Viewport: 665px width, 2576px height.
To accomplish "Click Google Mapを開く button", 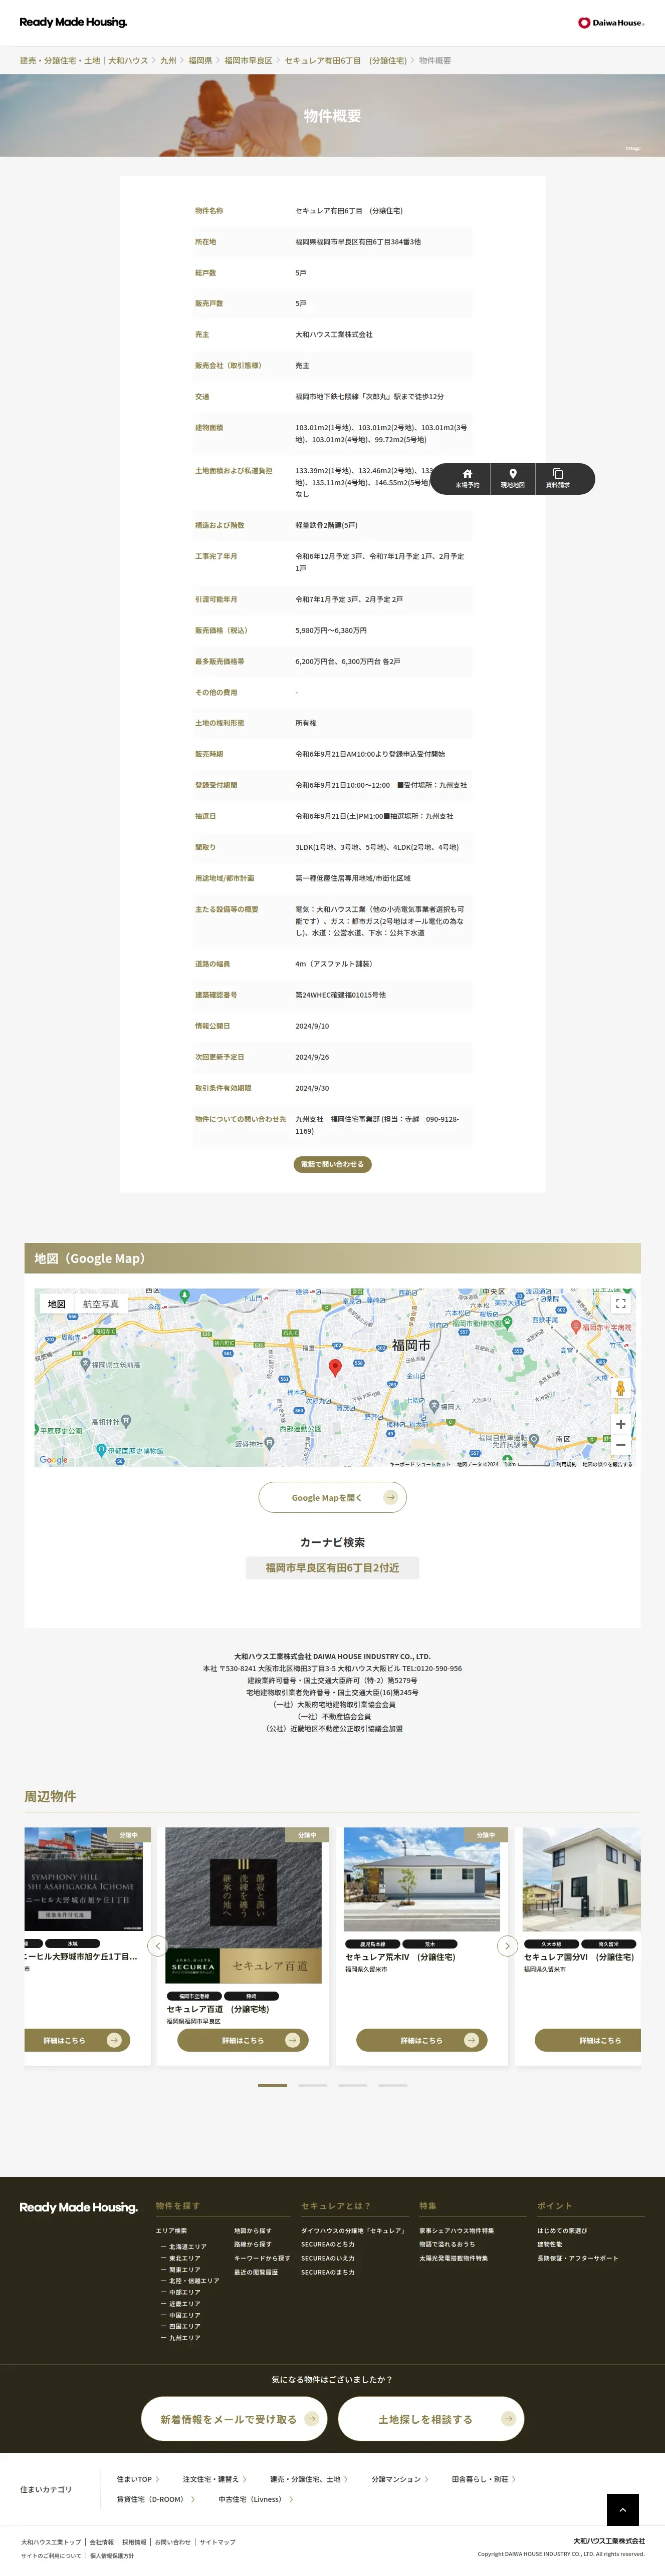I will pos(332,1497).
